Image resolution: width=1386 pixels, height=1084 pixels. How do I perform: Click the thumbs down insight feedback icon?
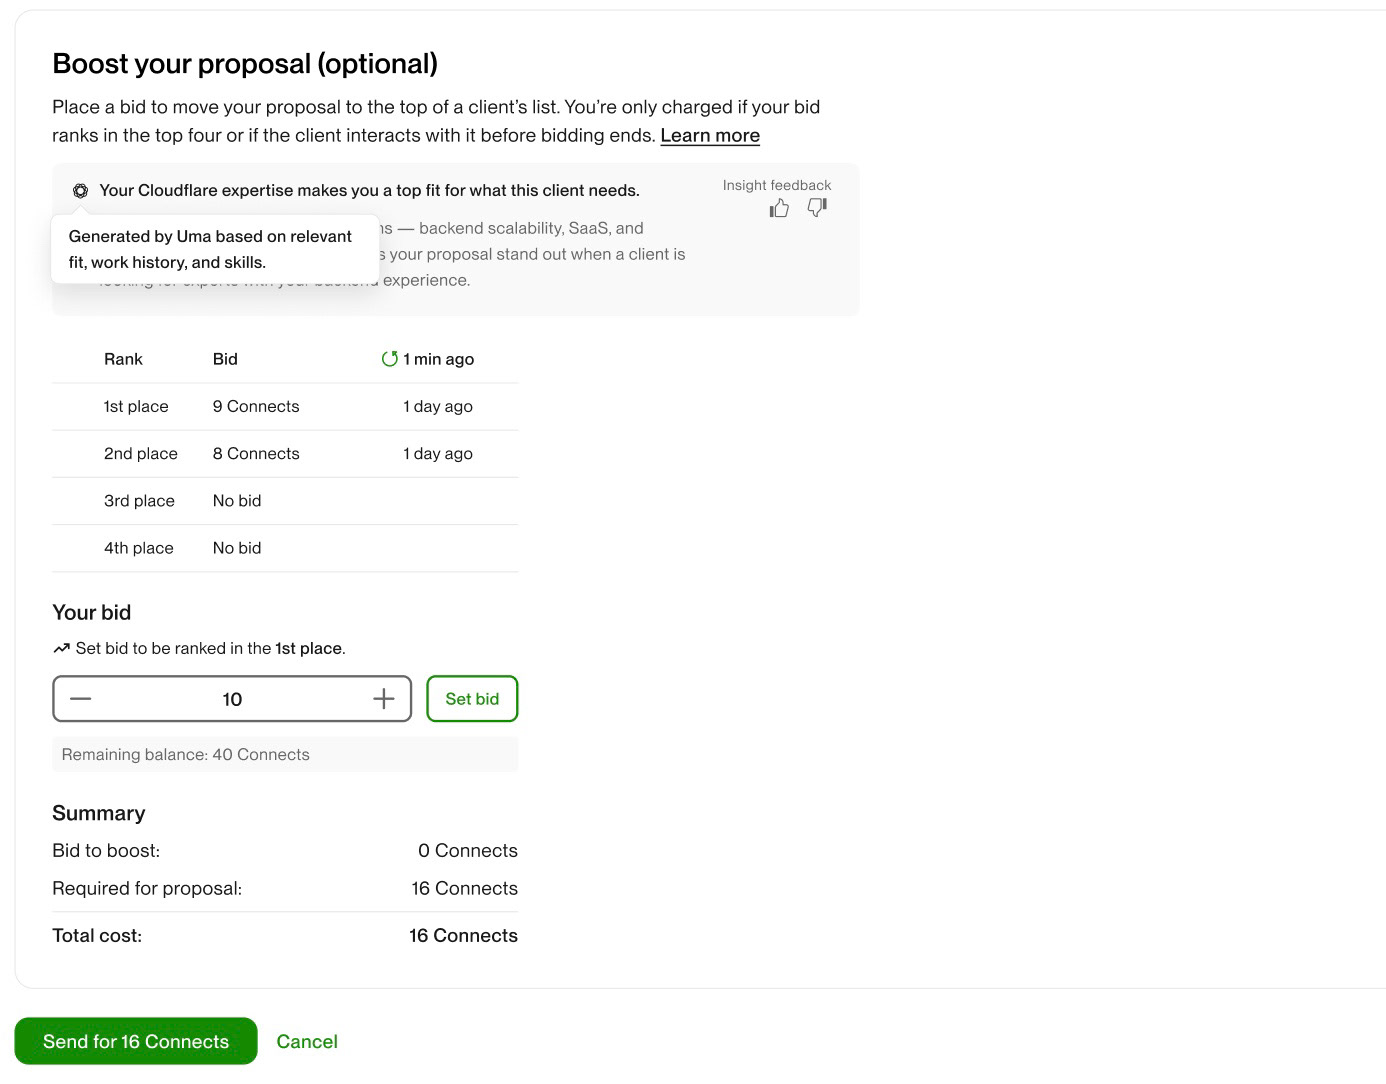tap(817, 208)
